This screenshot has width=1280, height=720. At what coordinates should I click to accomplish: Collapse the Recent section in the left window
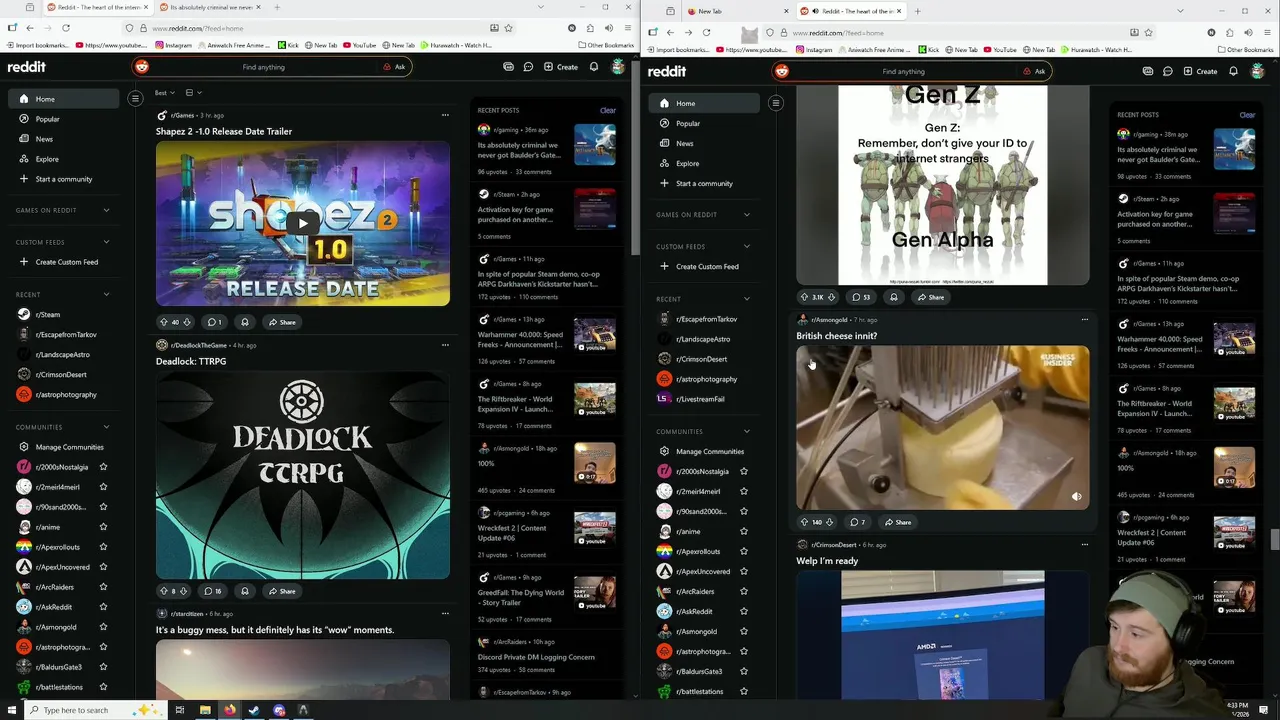click(x=106, y=295)
